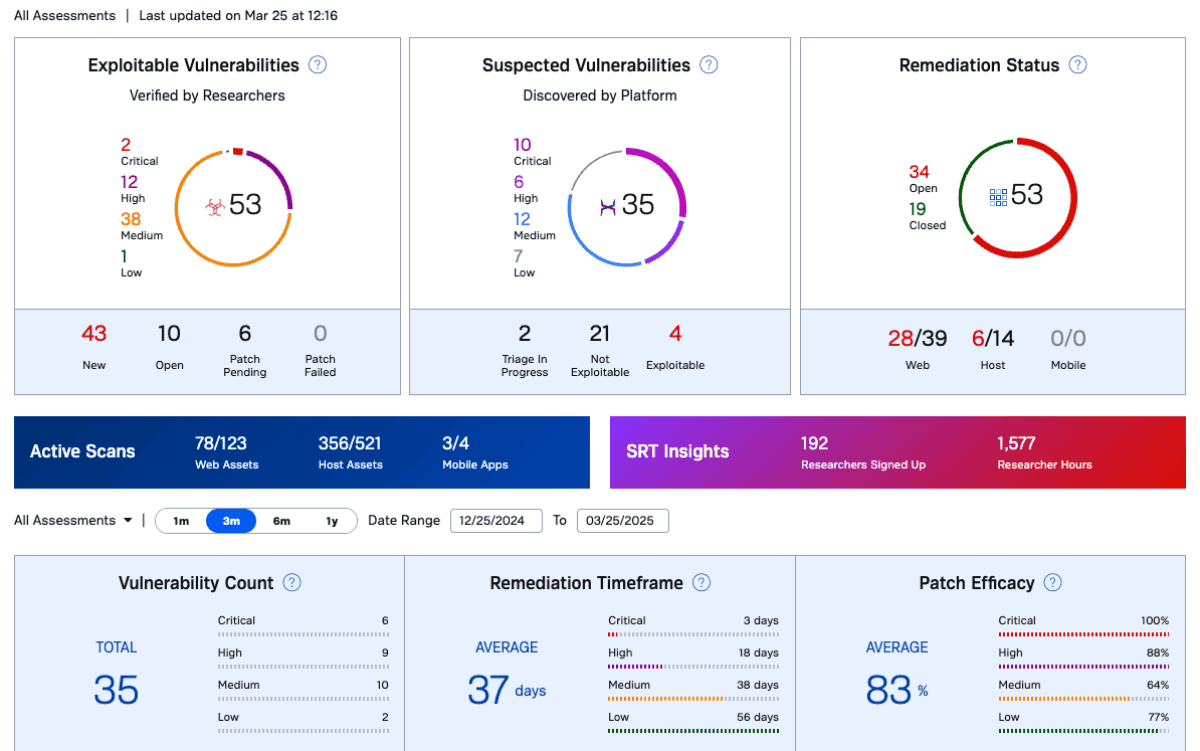
Task: Click the 03/25/2025 end date field
Action: 623,521
